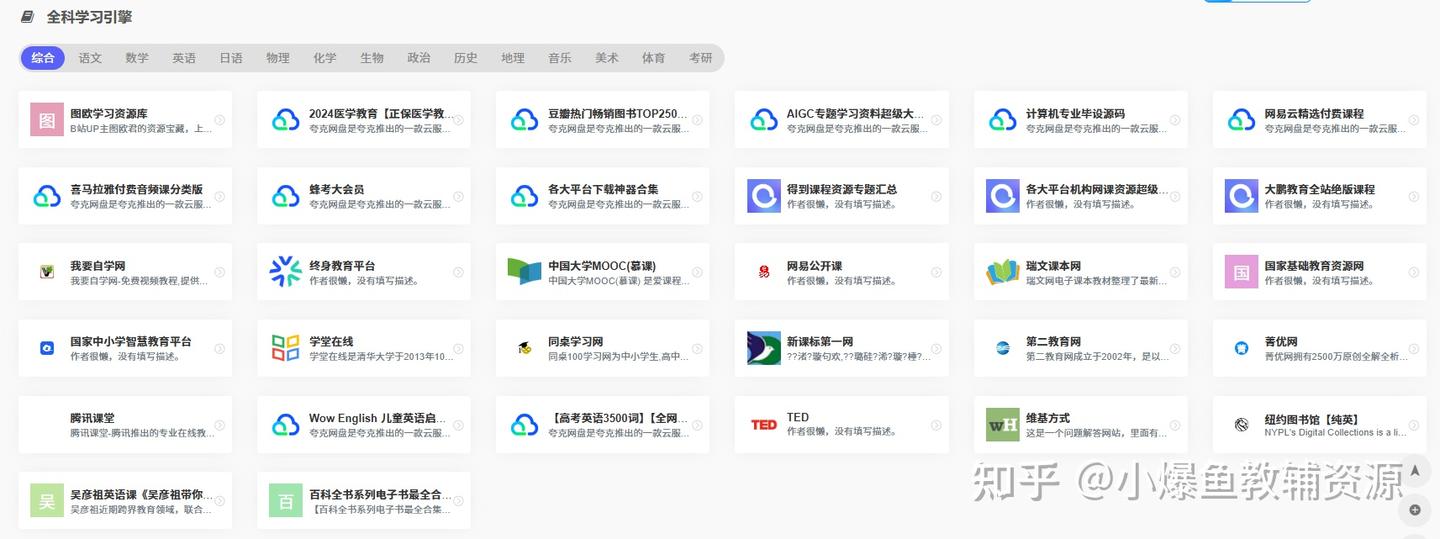1440x539 pixels.
Task: Click the arrow button on 学堂在线 card
Action: point(458,348)
